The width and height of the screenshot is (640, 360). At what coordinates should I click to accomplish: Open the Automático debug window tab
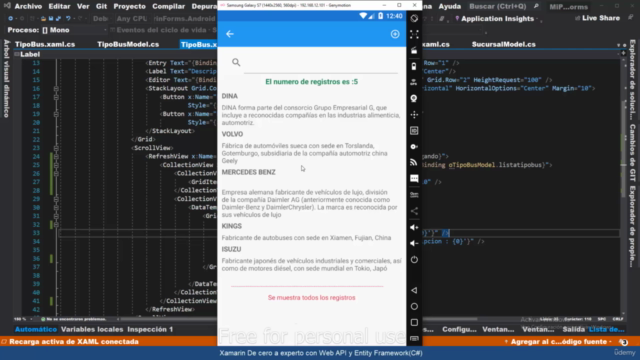click(x=36, y=329)
